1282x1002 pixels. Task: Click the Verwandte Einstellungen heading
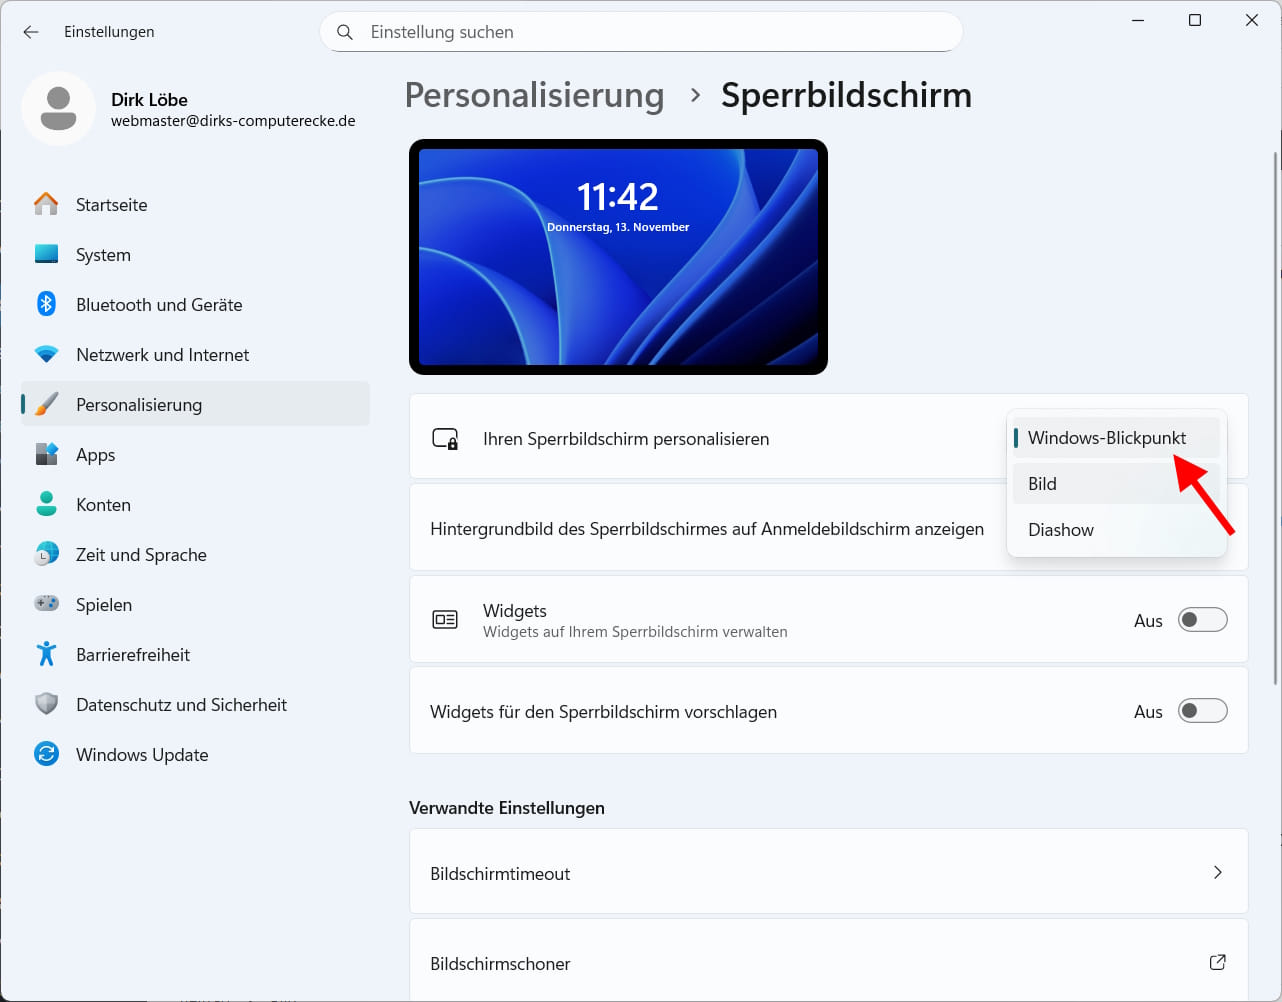507,808
